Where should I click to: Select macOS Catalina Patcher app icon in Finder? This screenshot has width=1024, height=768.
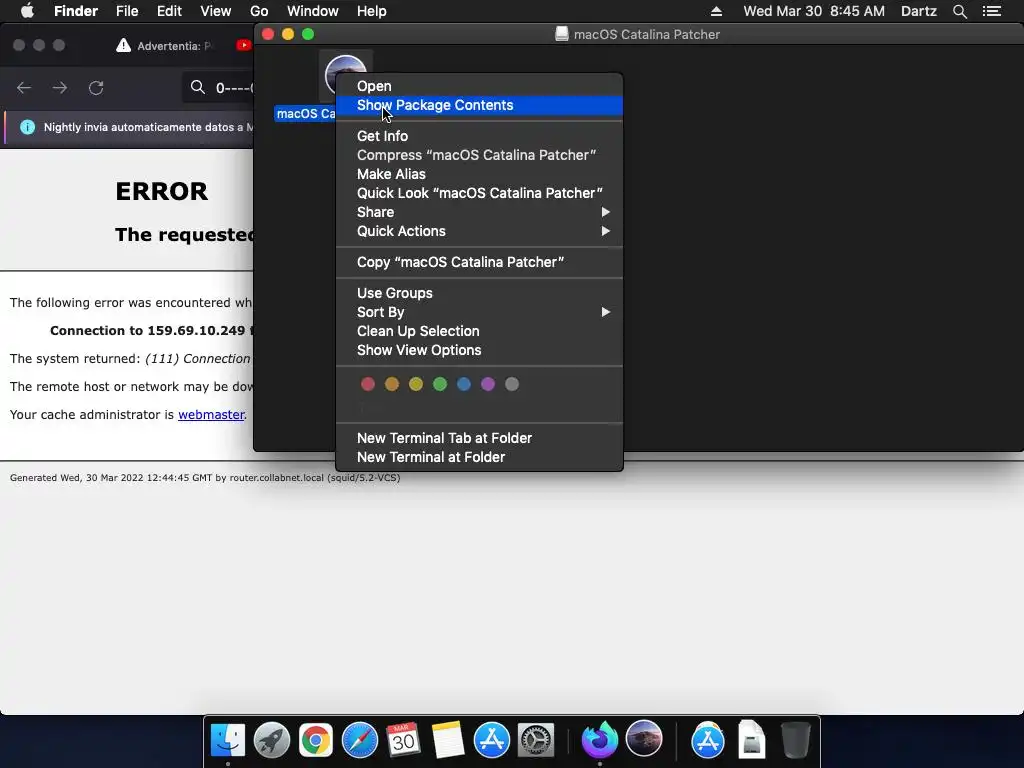pos(345,75)
